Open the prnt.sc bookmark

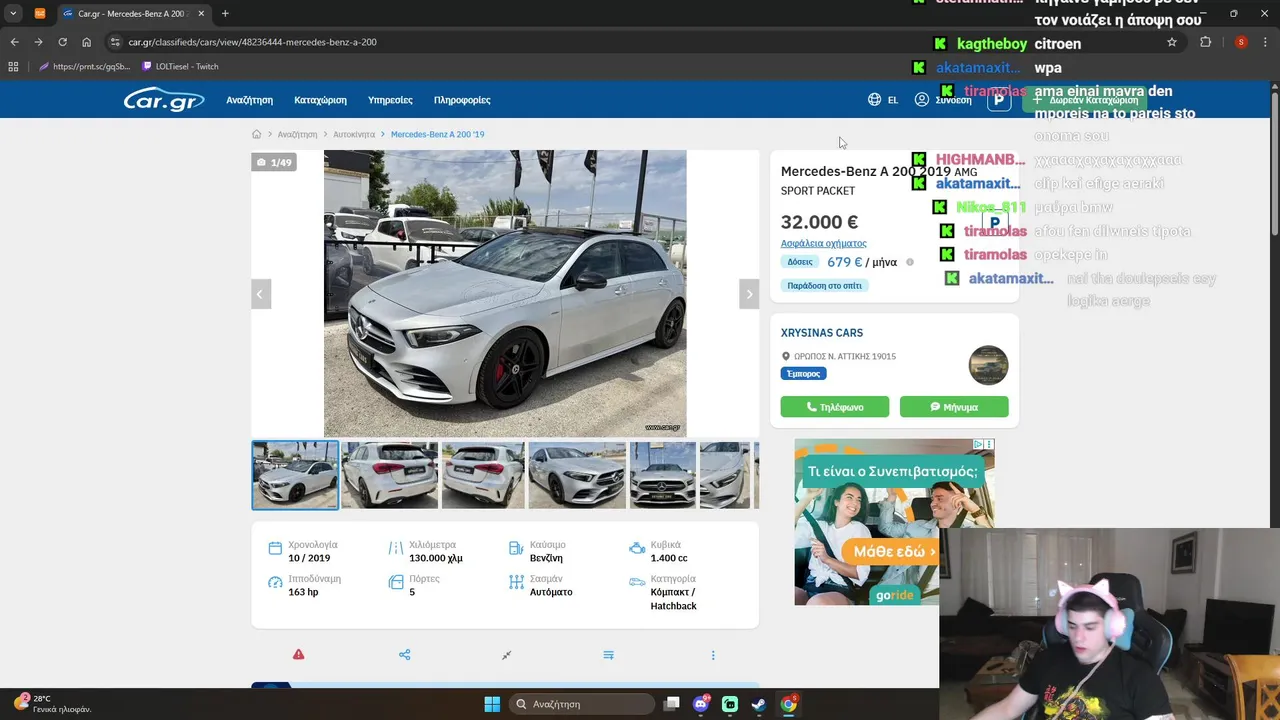[x=84, y=66]
